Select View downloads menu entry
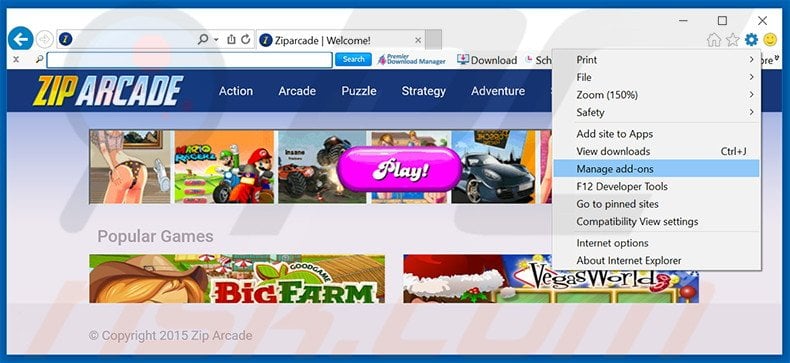The image size is (790, 363). coord(656,151)
